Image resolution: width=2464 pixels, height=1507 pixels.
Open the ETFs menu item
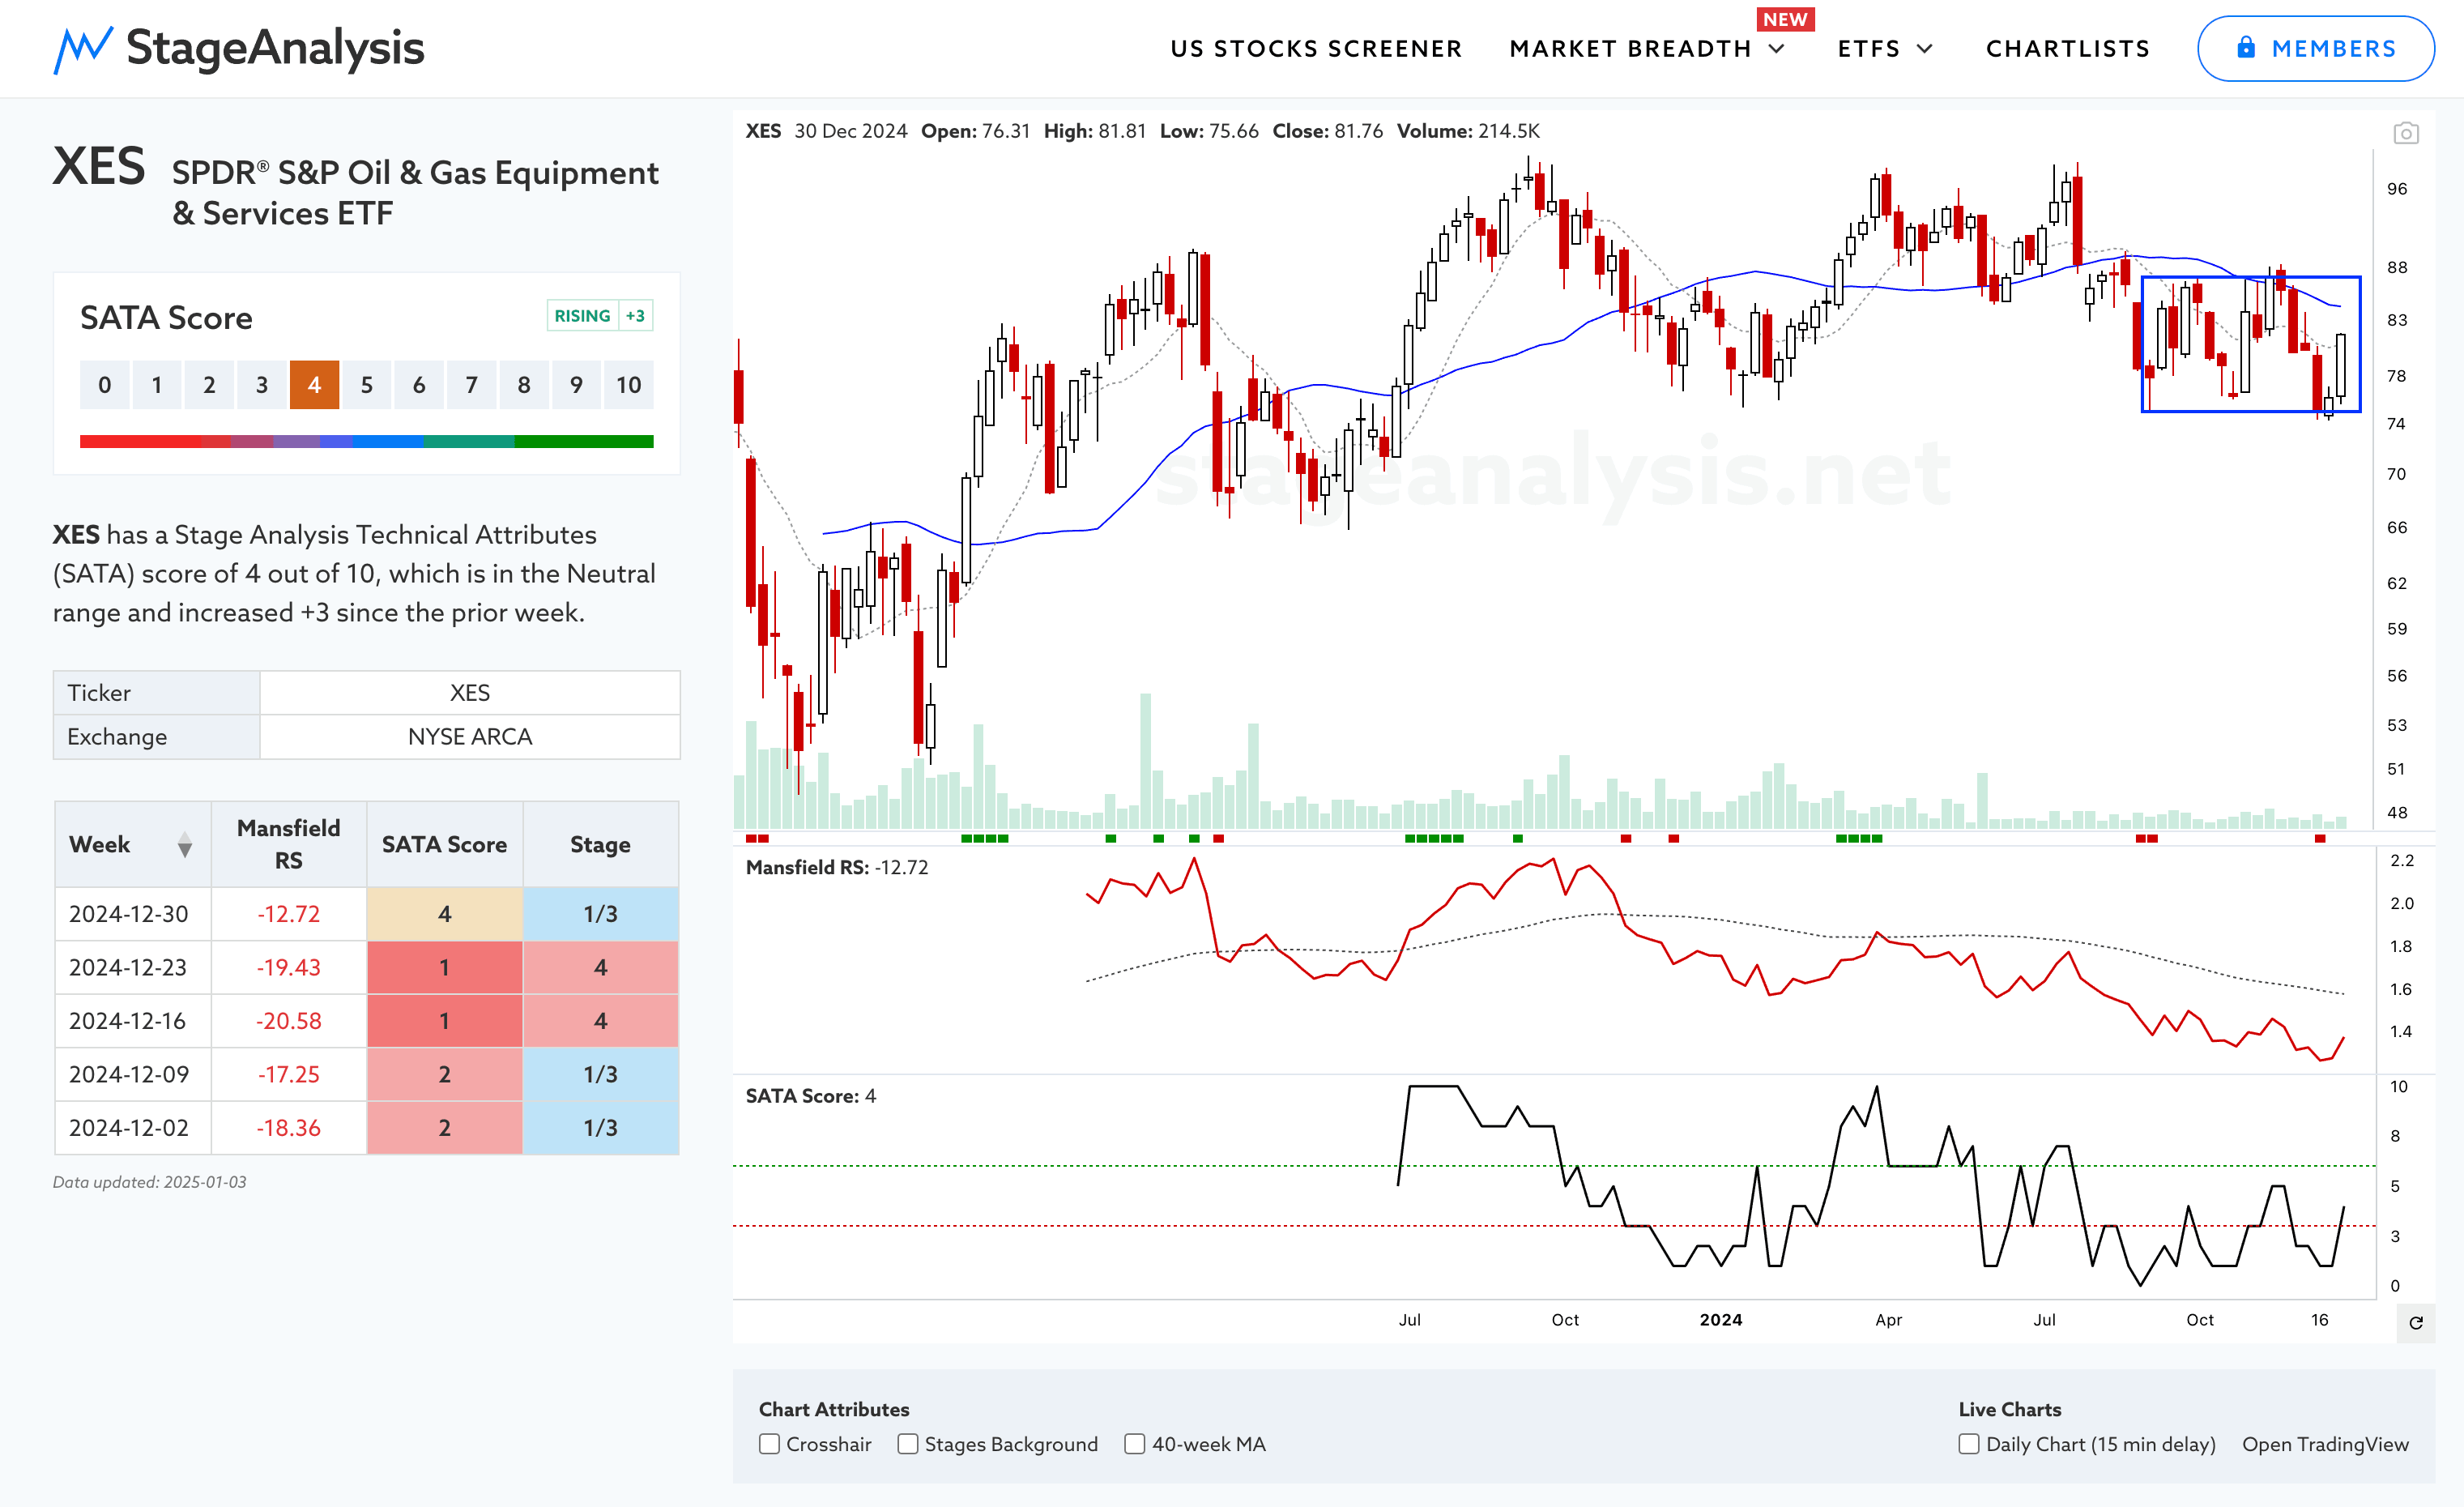tap(1868, 48)
